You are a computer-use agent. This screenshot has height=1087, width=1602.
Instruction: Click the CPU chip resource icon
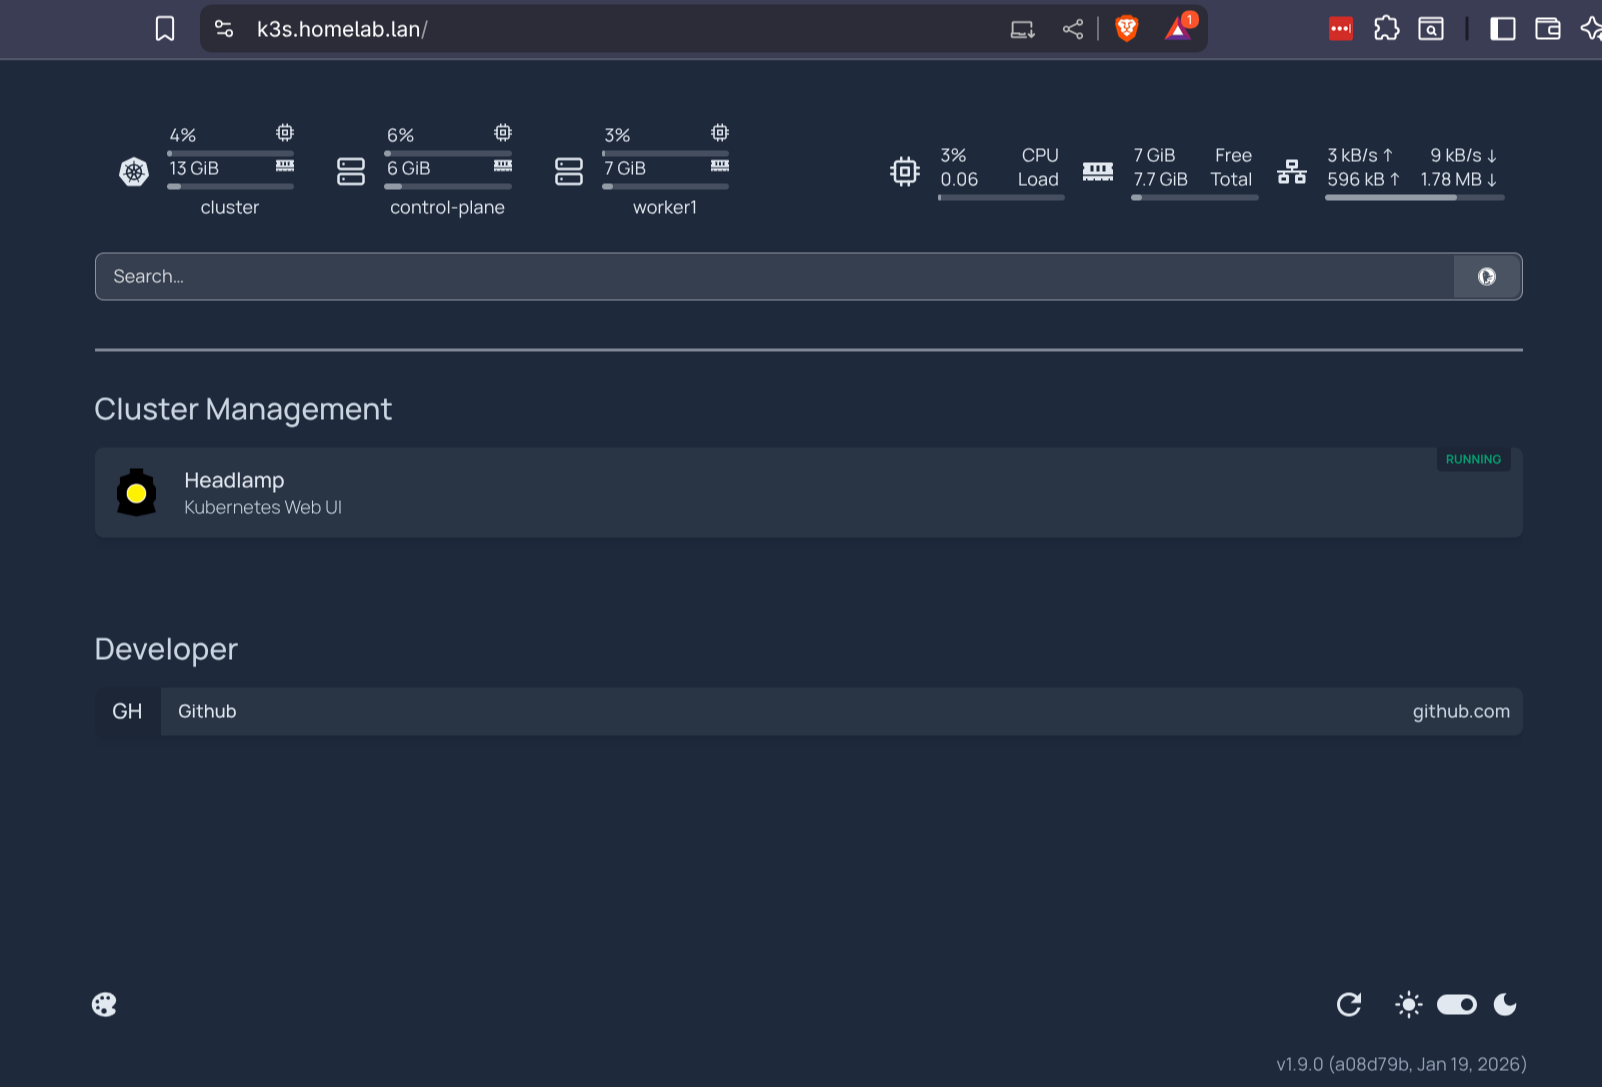point(905,171)
